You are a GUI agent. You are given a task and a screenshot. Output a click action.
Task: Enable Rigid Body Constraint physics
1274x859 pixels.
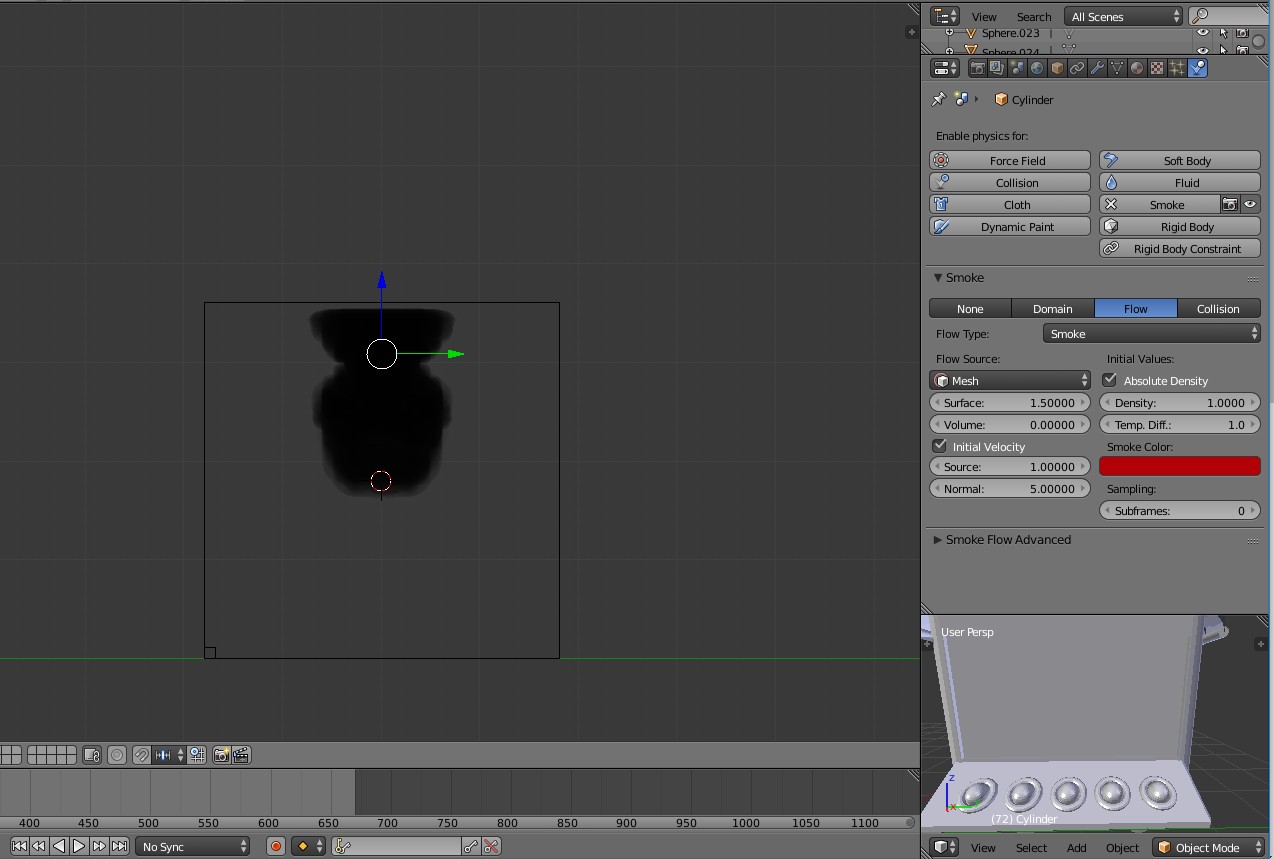pyautogui.click(x=1180, y=248)
